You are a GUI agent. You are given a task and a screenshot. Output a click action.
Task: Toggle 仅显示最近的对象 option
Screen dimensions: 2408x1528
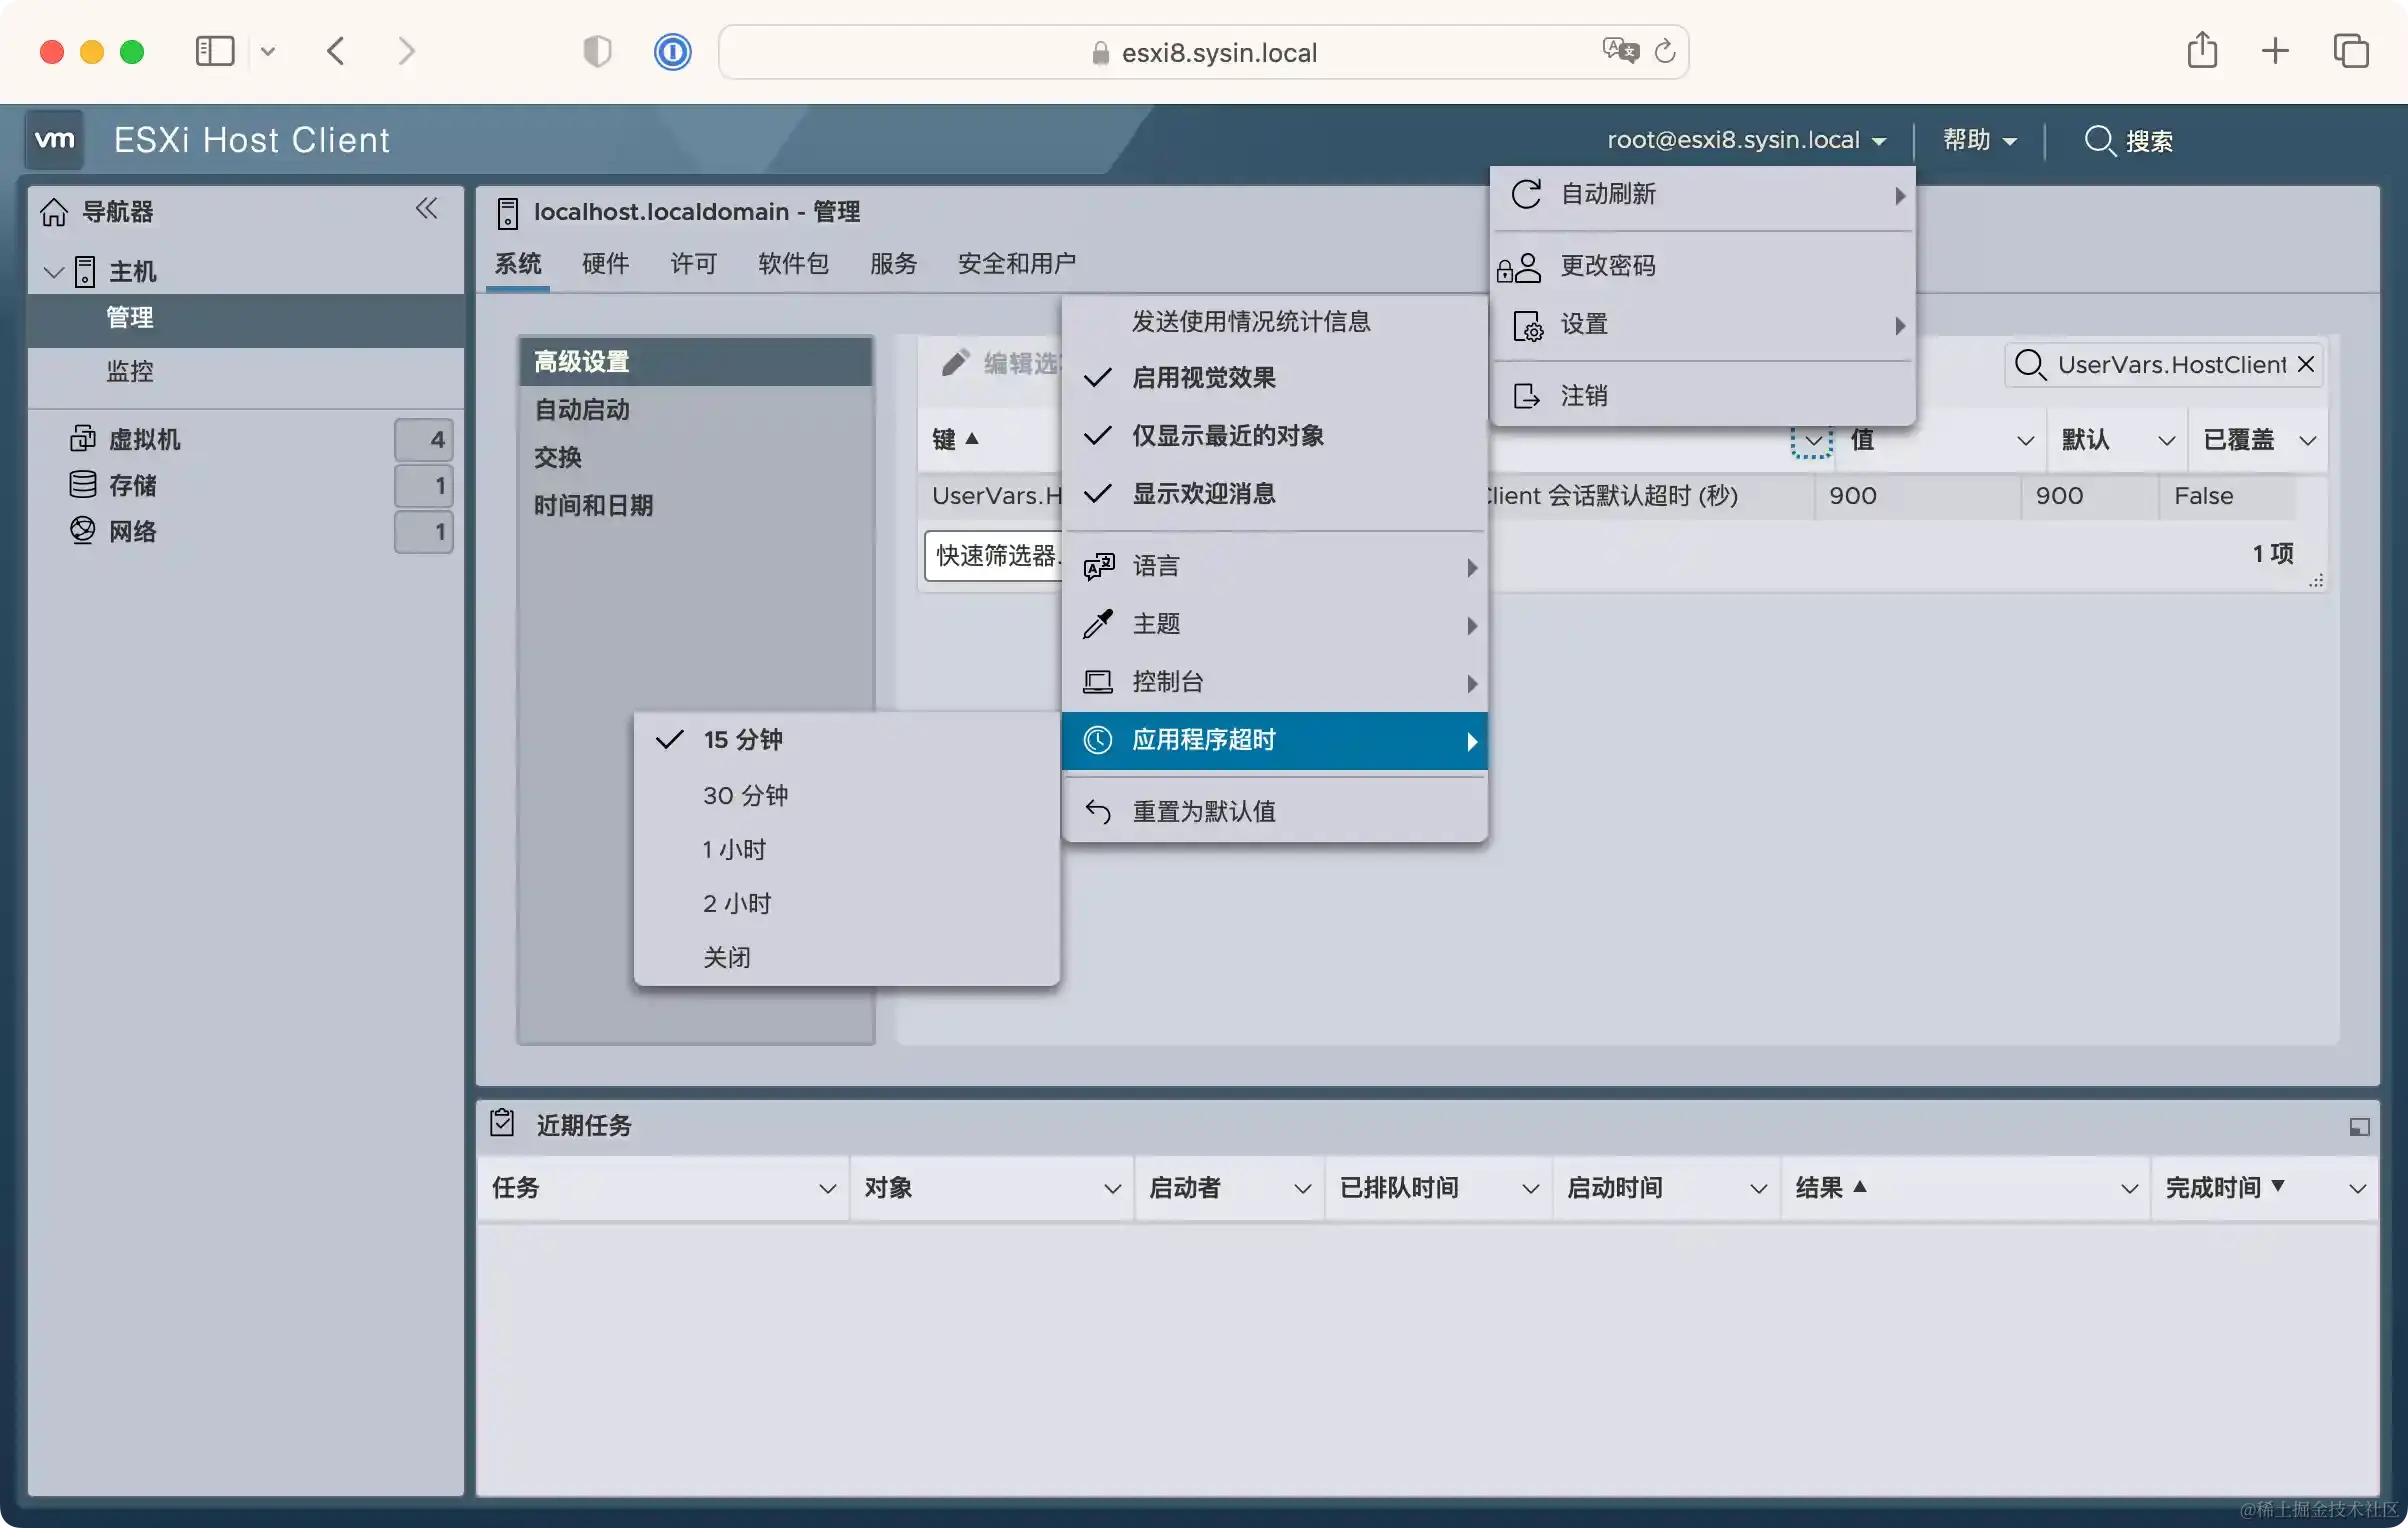click(1227, 436)
